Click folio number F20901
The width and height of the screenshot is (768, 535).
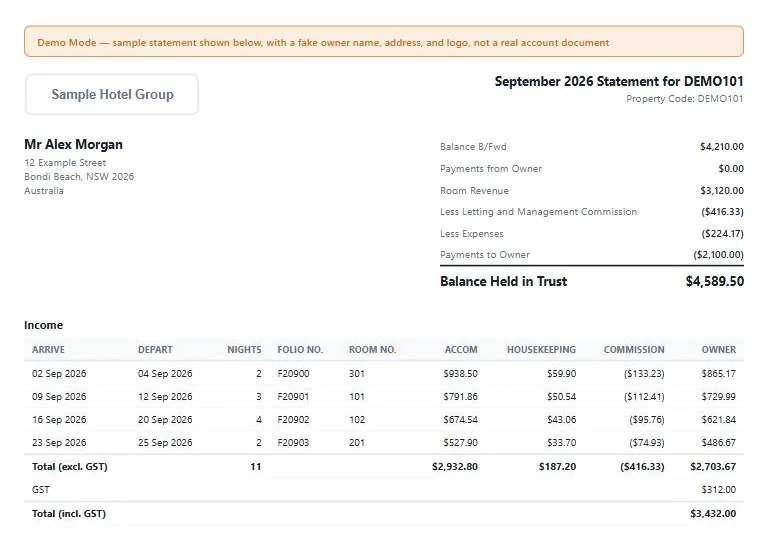(x=293, y=397)
